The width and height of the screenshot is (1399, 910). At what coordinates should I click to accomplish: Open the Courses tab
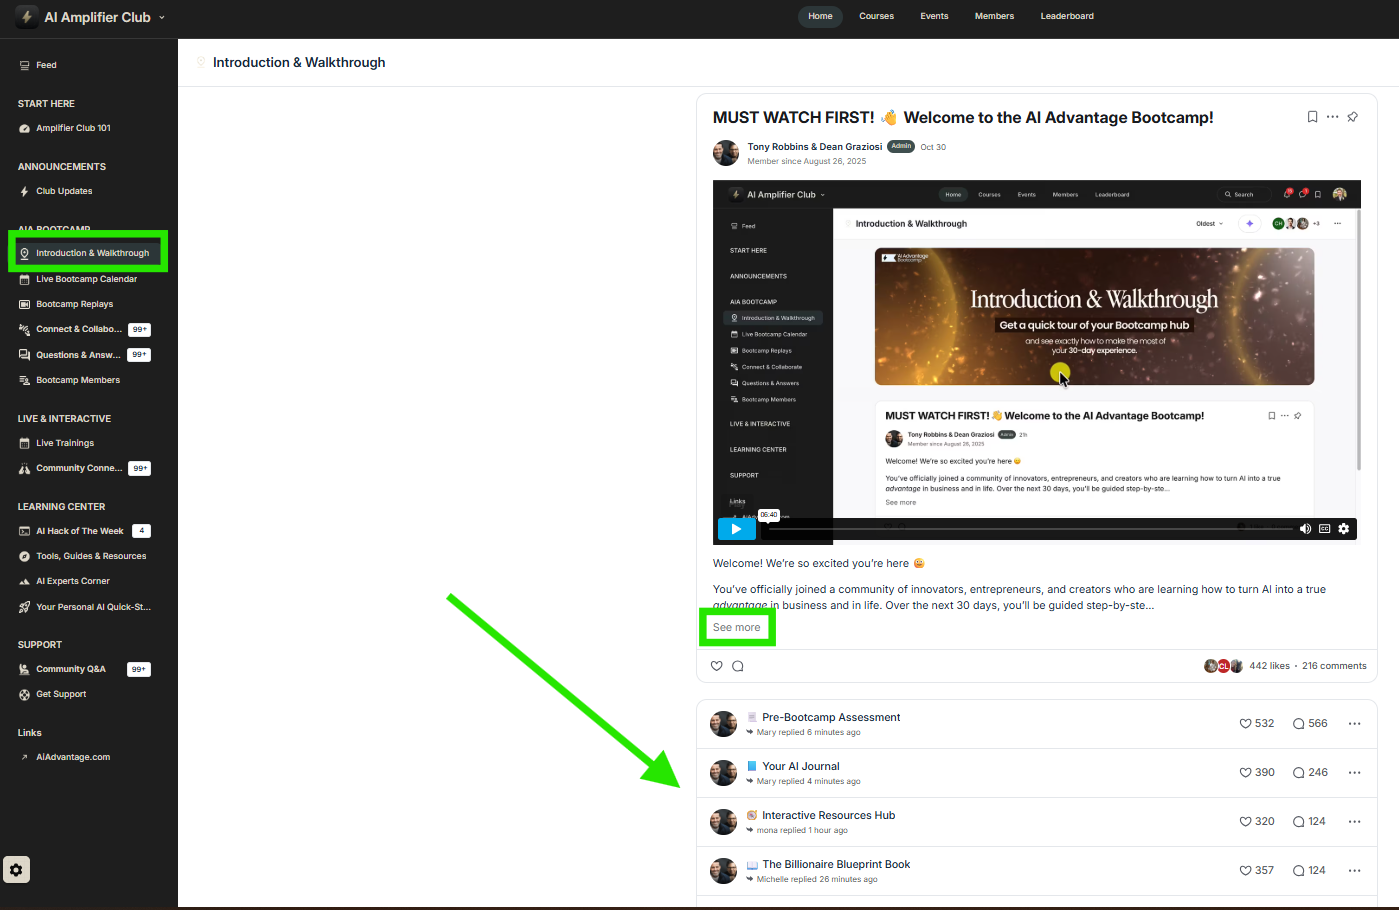876,16
